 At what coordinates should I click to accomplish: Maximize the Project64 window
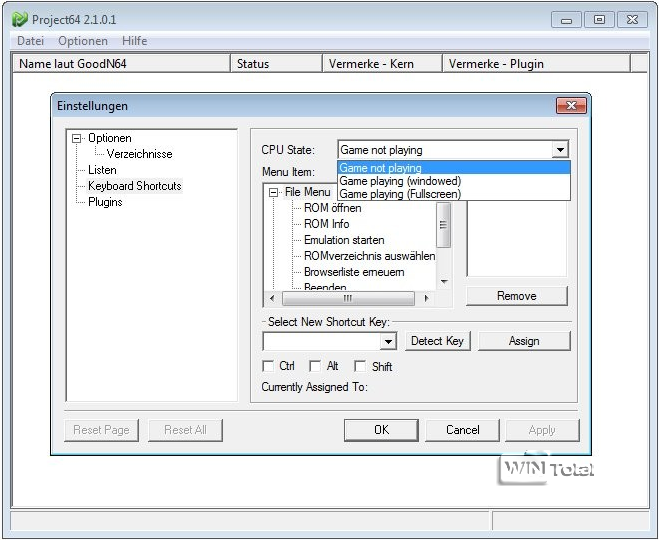coord(599,20)
